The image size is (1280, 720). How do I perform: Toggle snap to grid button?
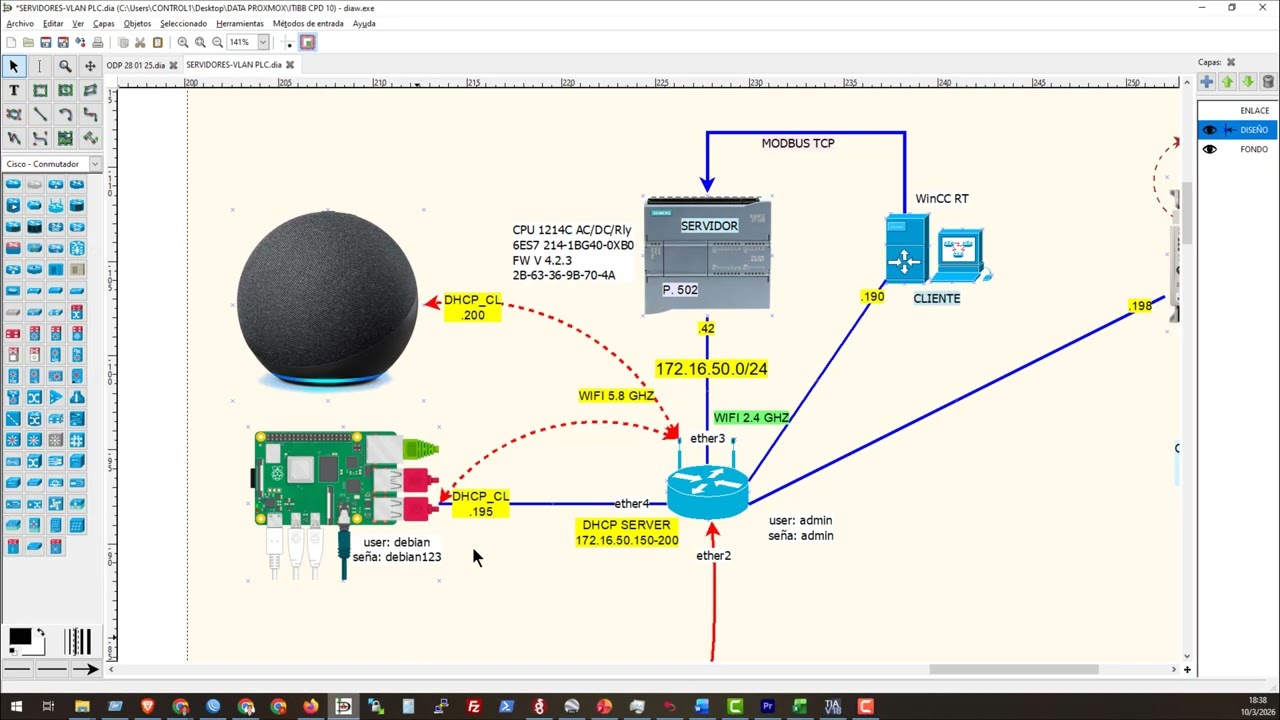pos(288,42)
